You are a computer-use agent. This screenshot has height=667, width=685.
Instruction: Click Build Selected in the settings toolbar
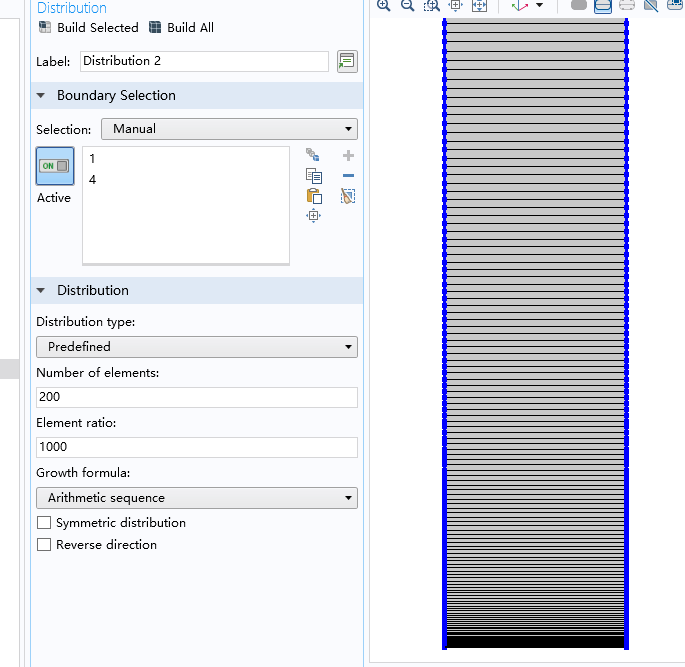point(89,28)
